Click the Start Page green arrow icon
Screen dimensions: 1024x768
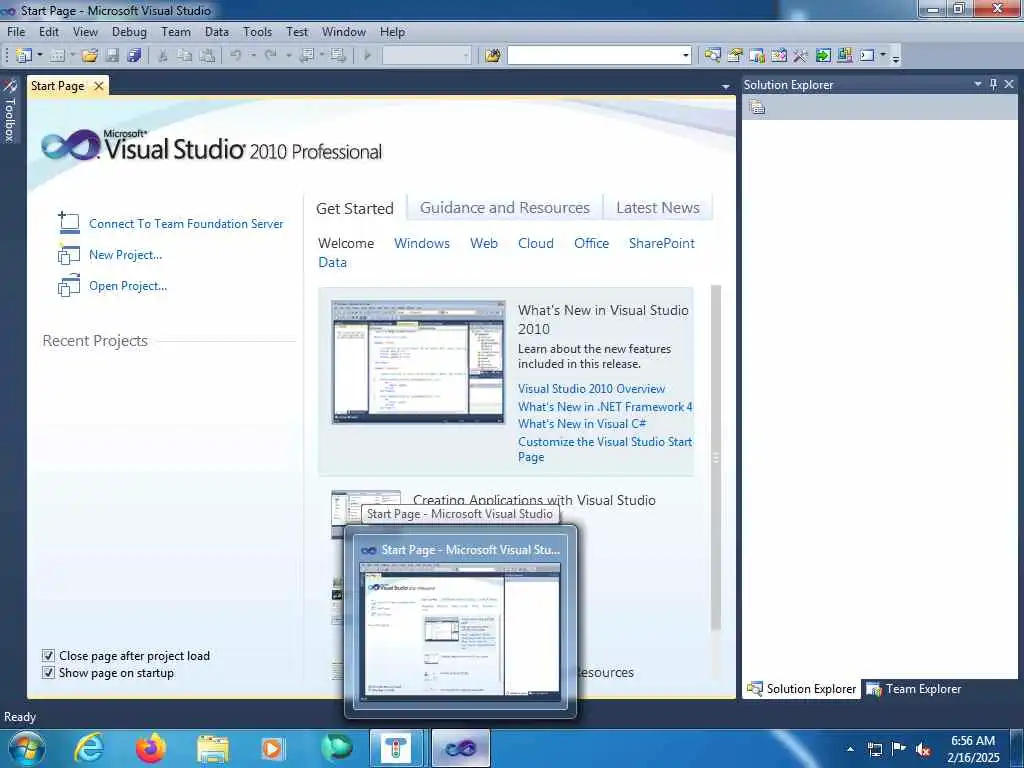(x=823, y=56)
